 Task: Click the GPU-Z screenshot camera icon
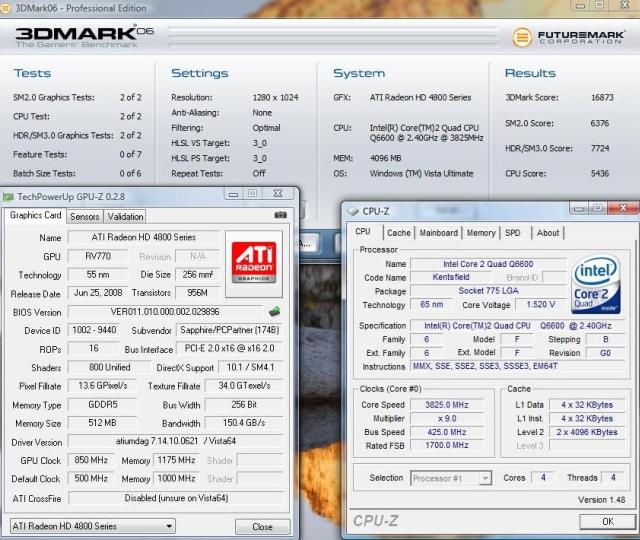point(280,215)
